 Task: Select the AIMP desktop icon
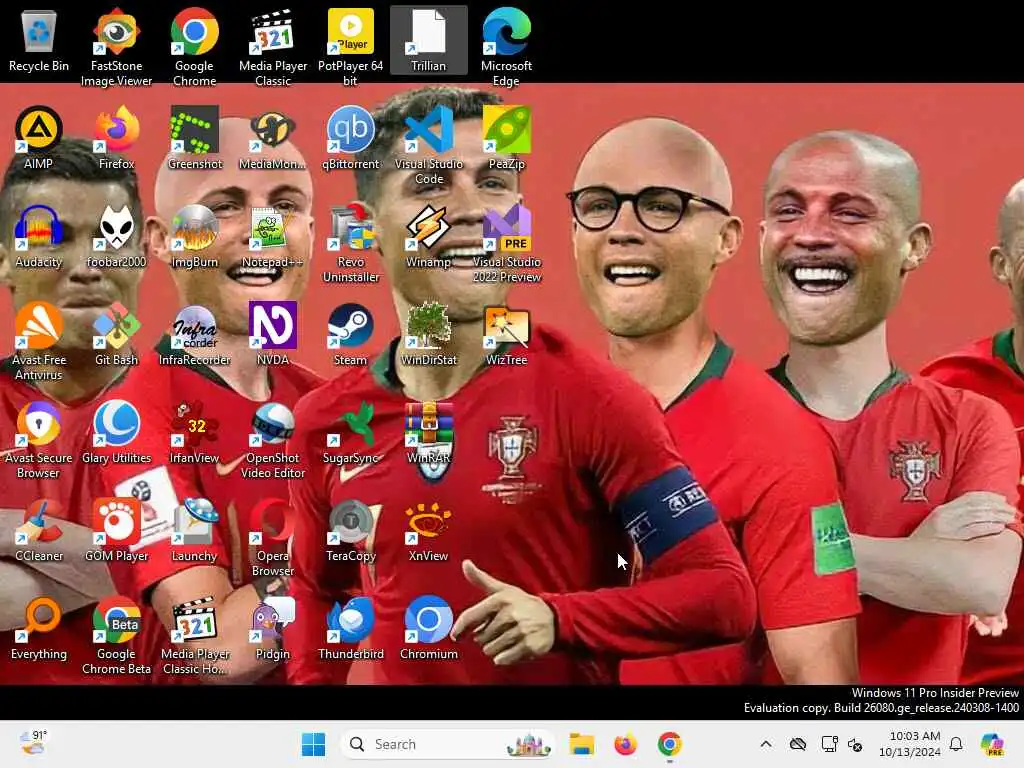tap(39, 138)
